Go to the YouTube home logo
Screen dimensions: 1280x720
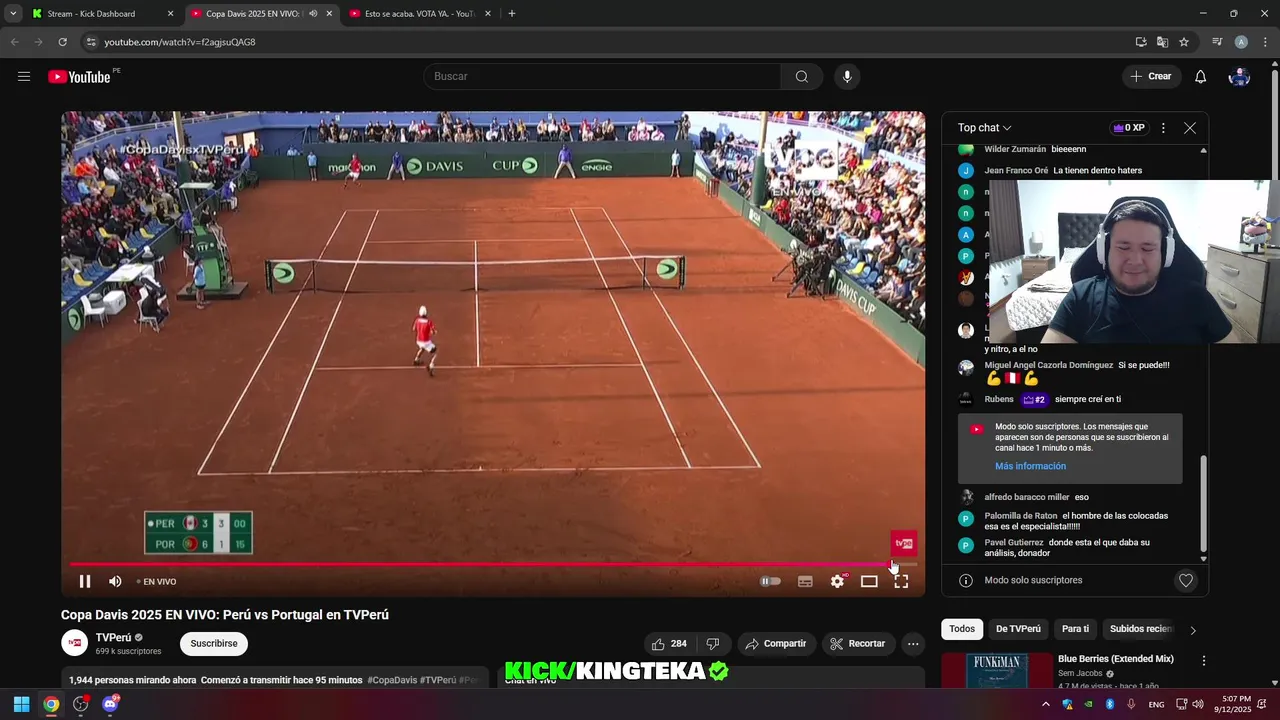pyautogui.click(x=79, y=77)
